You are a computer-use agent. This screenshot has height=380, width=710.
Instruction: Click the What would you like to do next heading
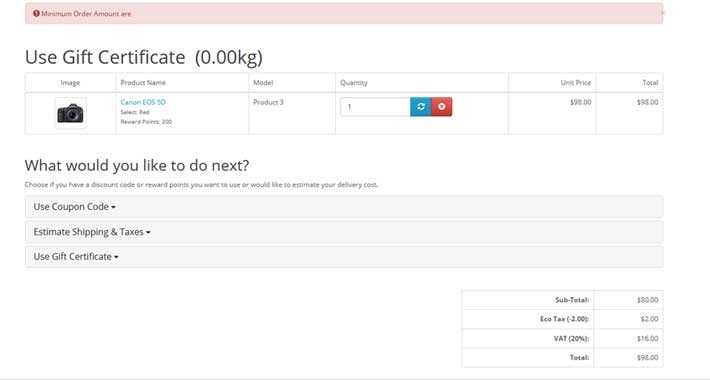(137, 165)
